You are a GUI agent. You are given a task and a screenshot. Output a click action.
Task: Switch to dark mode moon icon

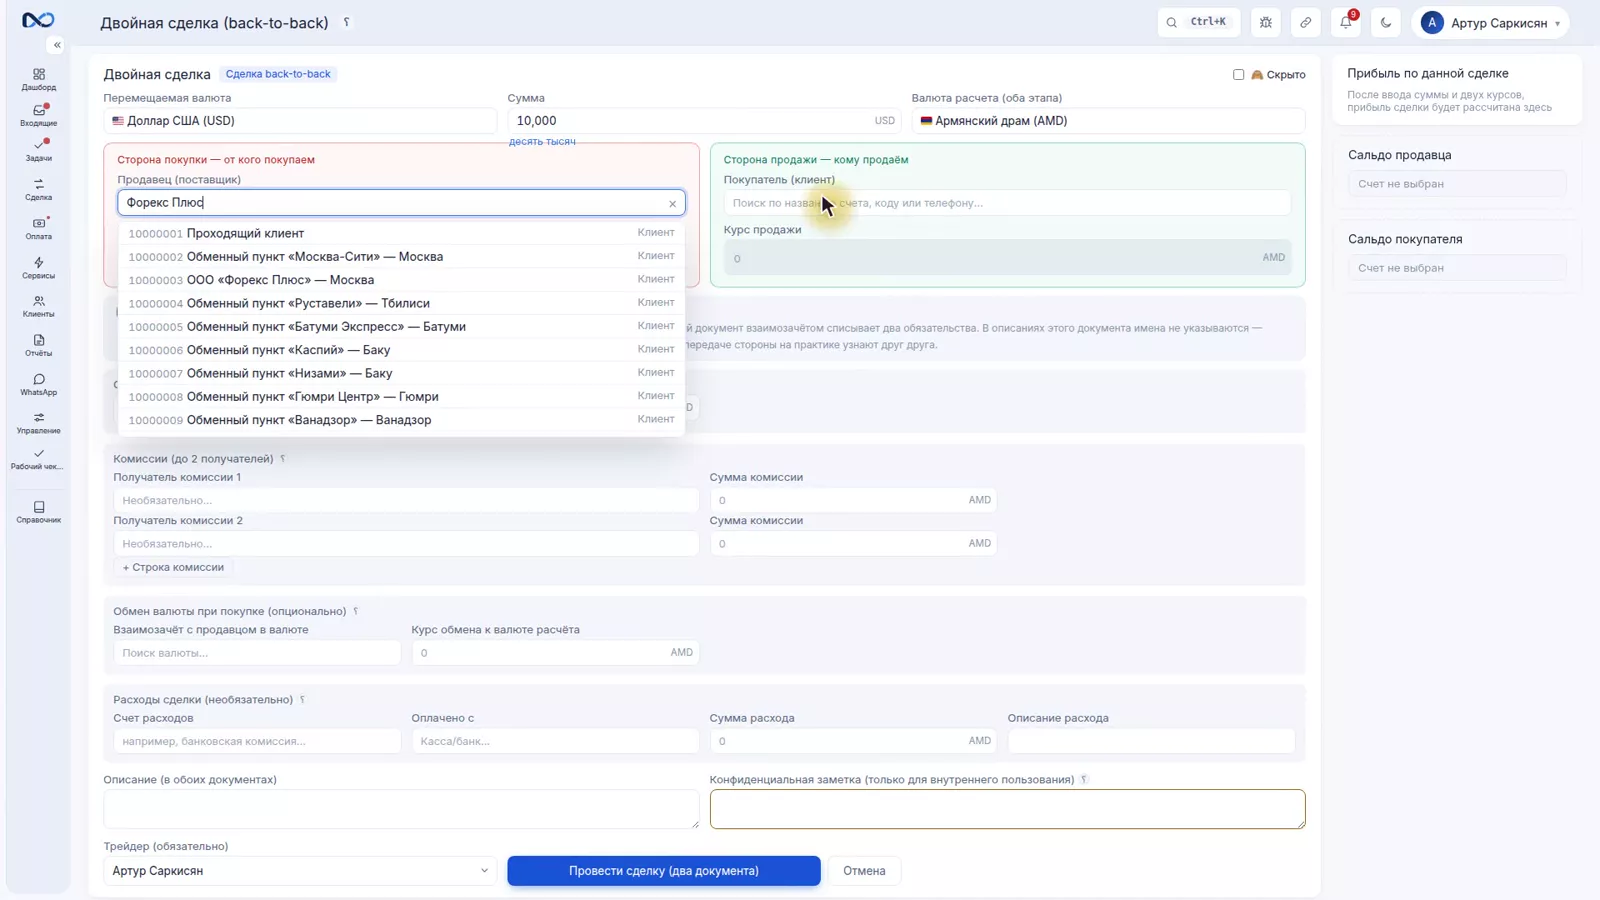click(1386, 22)
